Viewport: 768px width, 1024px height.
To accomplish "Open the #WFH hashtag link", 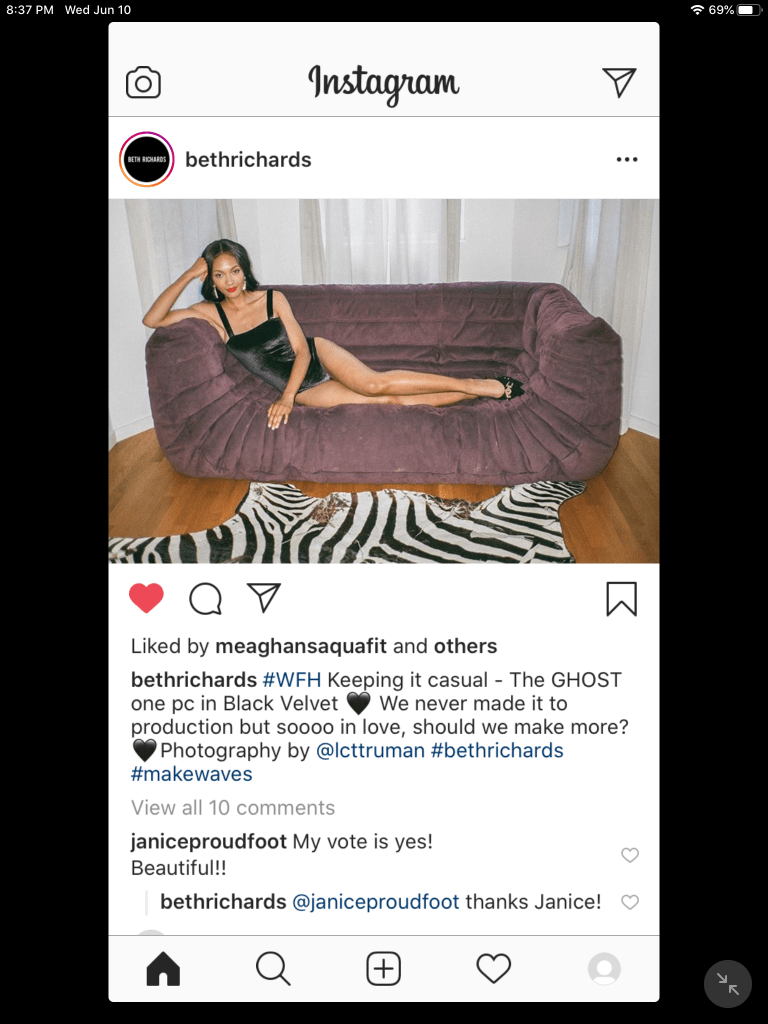I will pyautogui.click(x=292, y=680).
